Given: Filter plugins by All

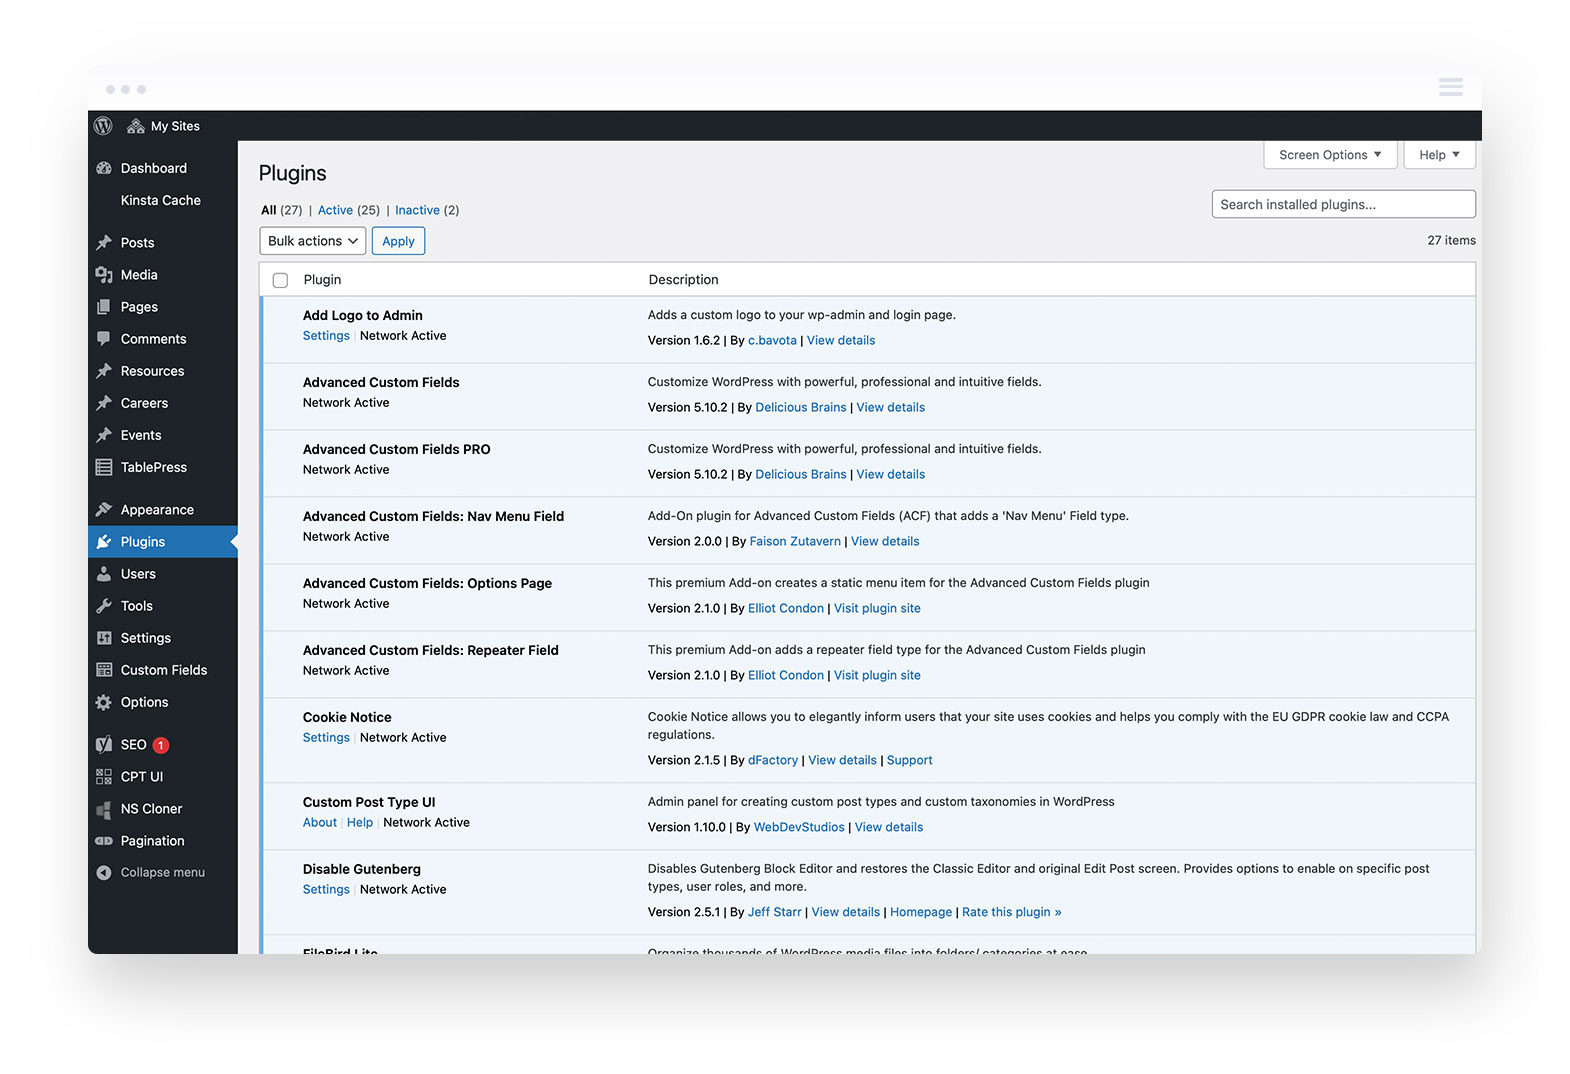Looking at the screenshot, I should coord(269,210).
